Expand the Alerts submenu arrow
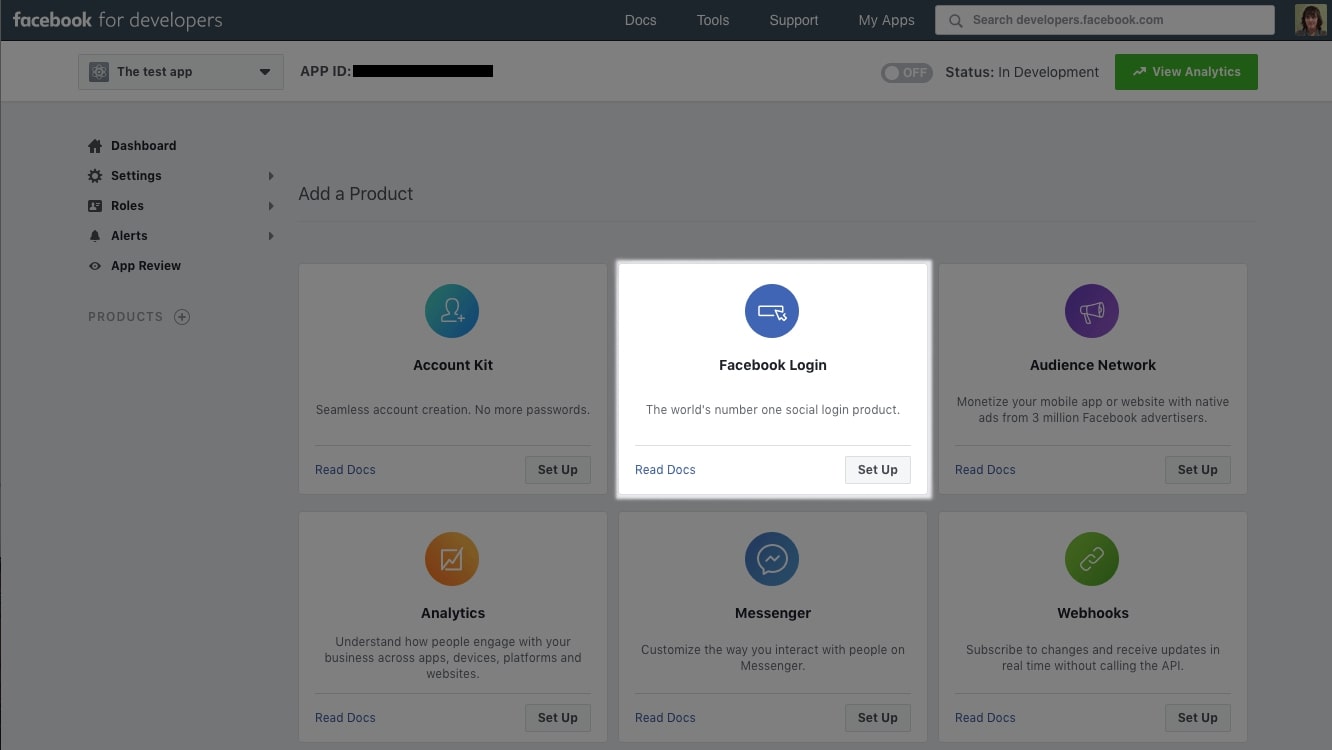This screenshot has width=1332, height=750. [271, 236]
